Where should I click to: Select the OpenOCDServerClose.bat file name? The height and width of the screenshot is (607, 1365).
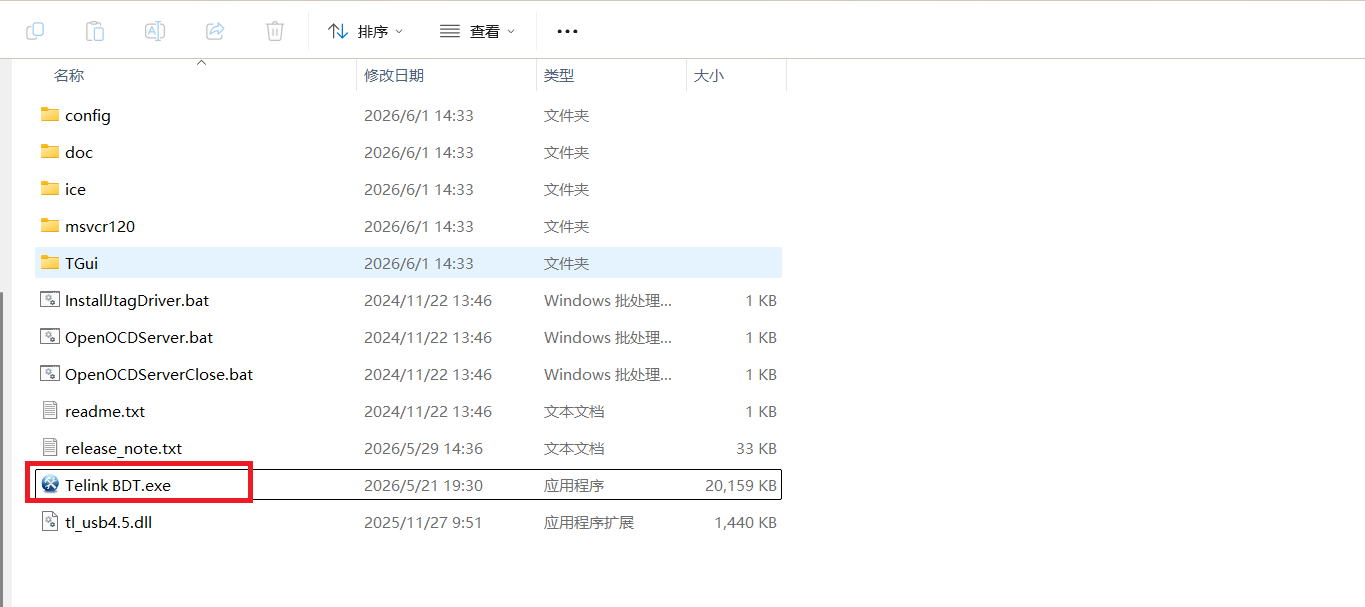point(159,375)
